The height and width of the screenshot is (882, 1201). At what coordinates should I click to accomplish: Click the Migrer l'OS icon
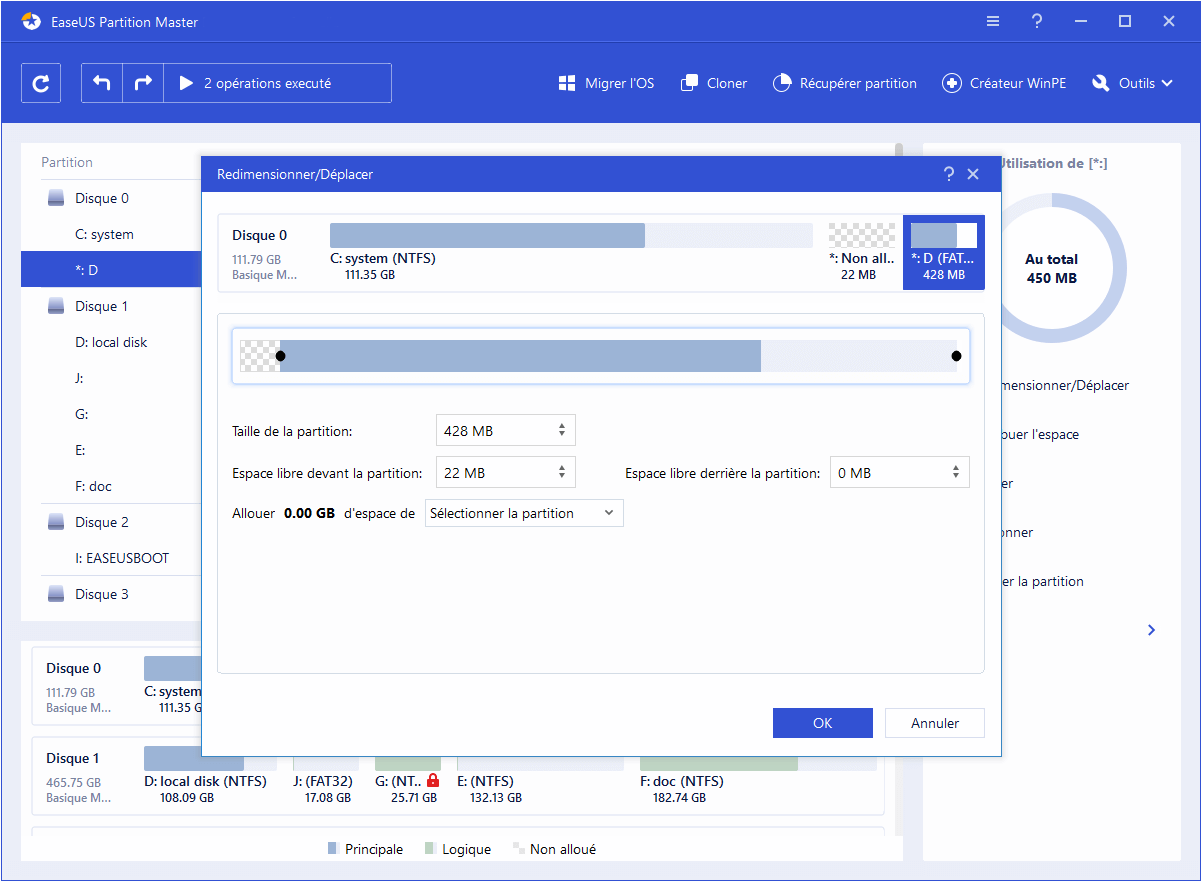point(568,83)
